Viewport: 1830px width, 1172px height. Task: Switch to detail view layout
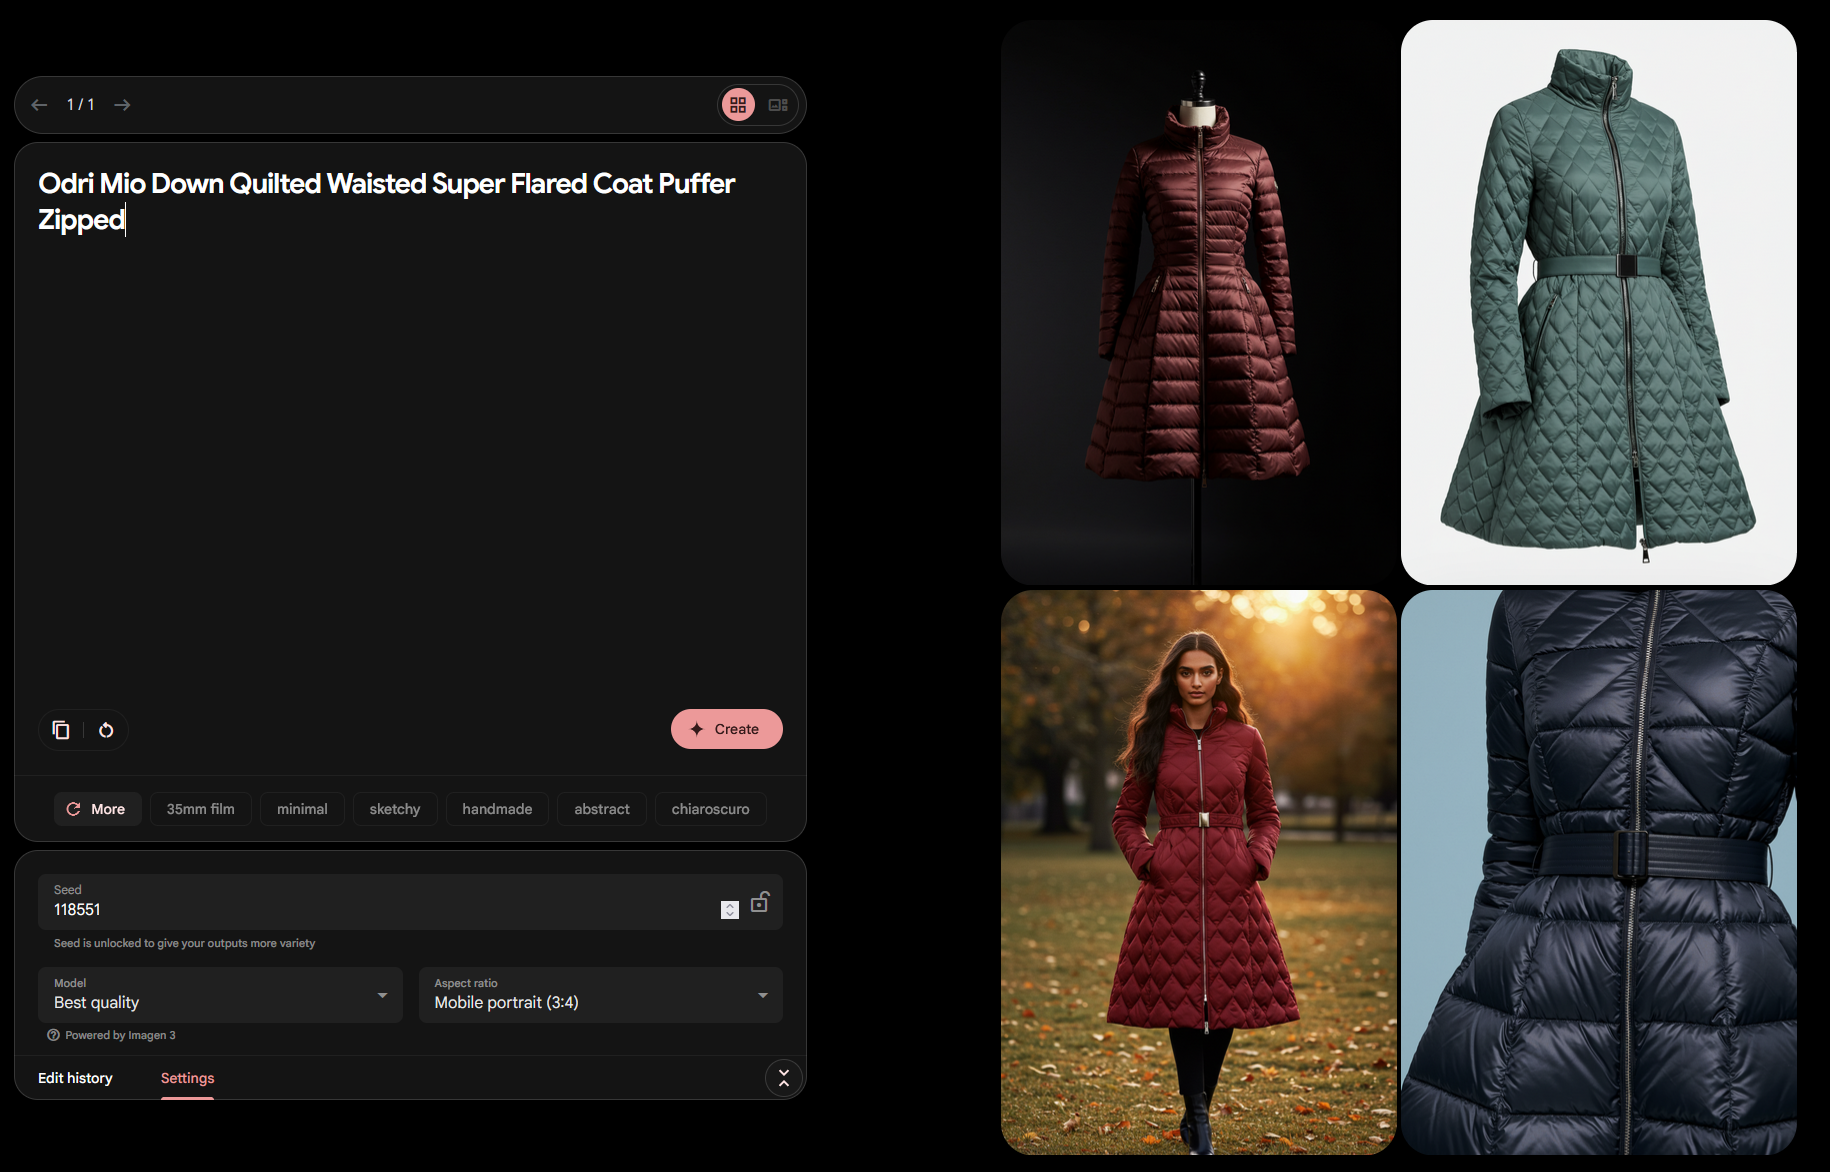[x=778, y=105]
